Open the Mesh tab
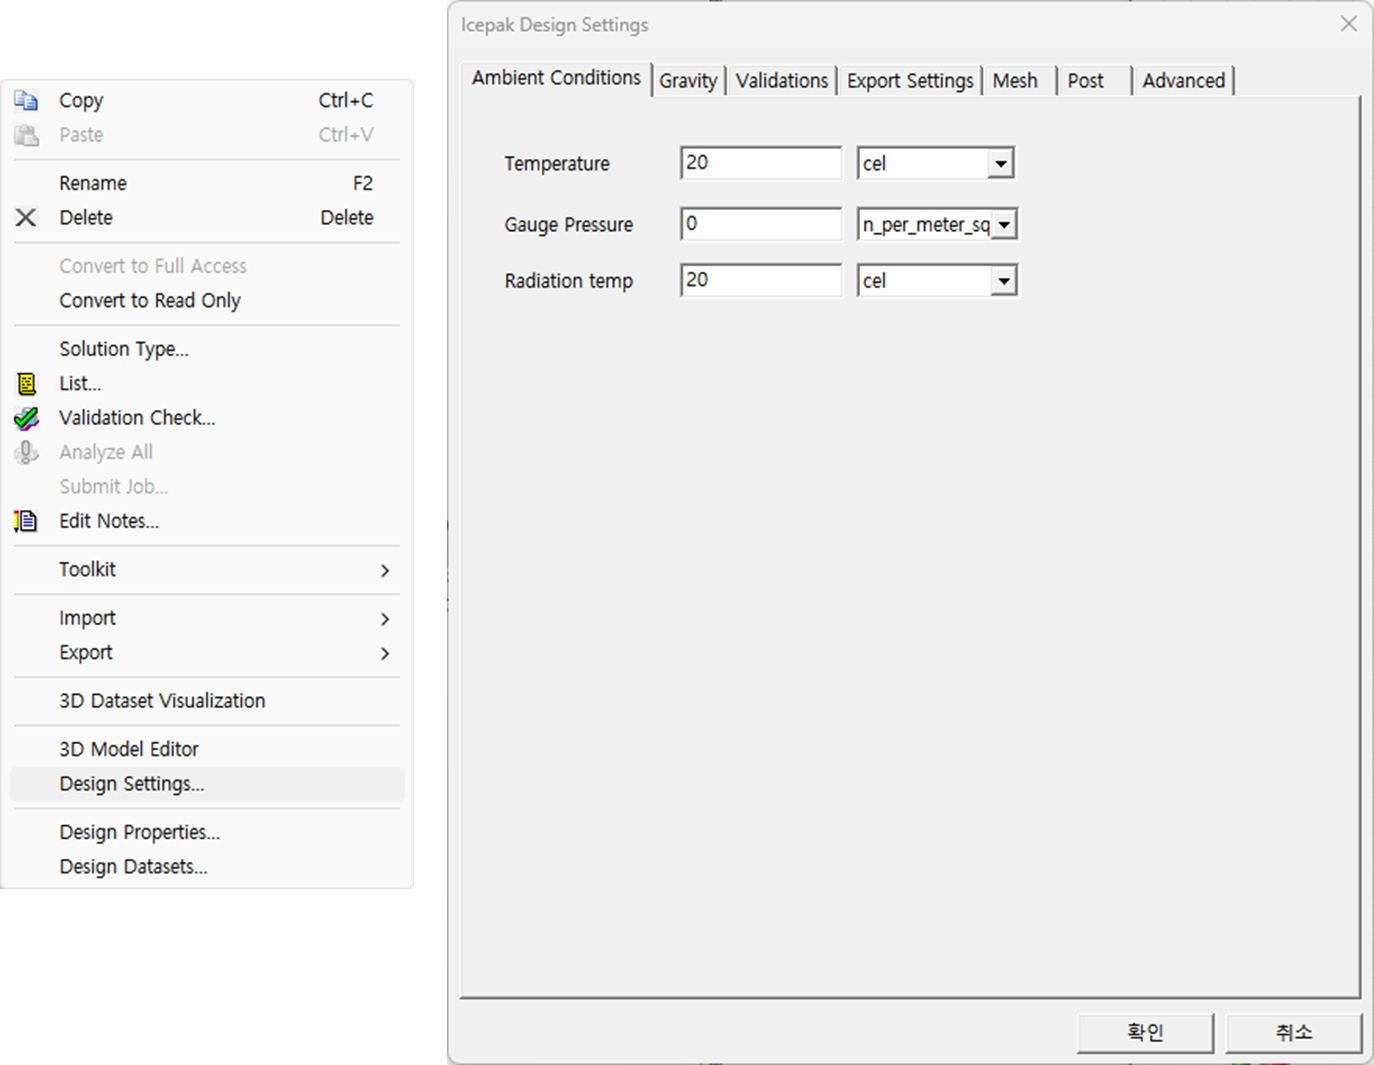This screenshot has height=1065, width=1374. [1015, 81]
